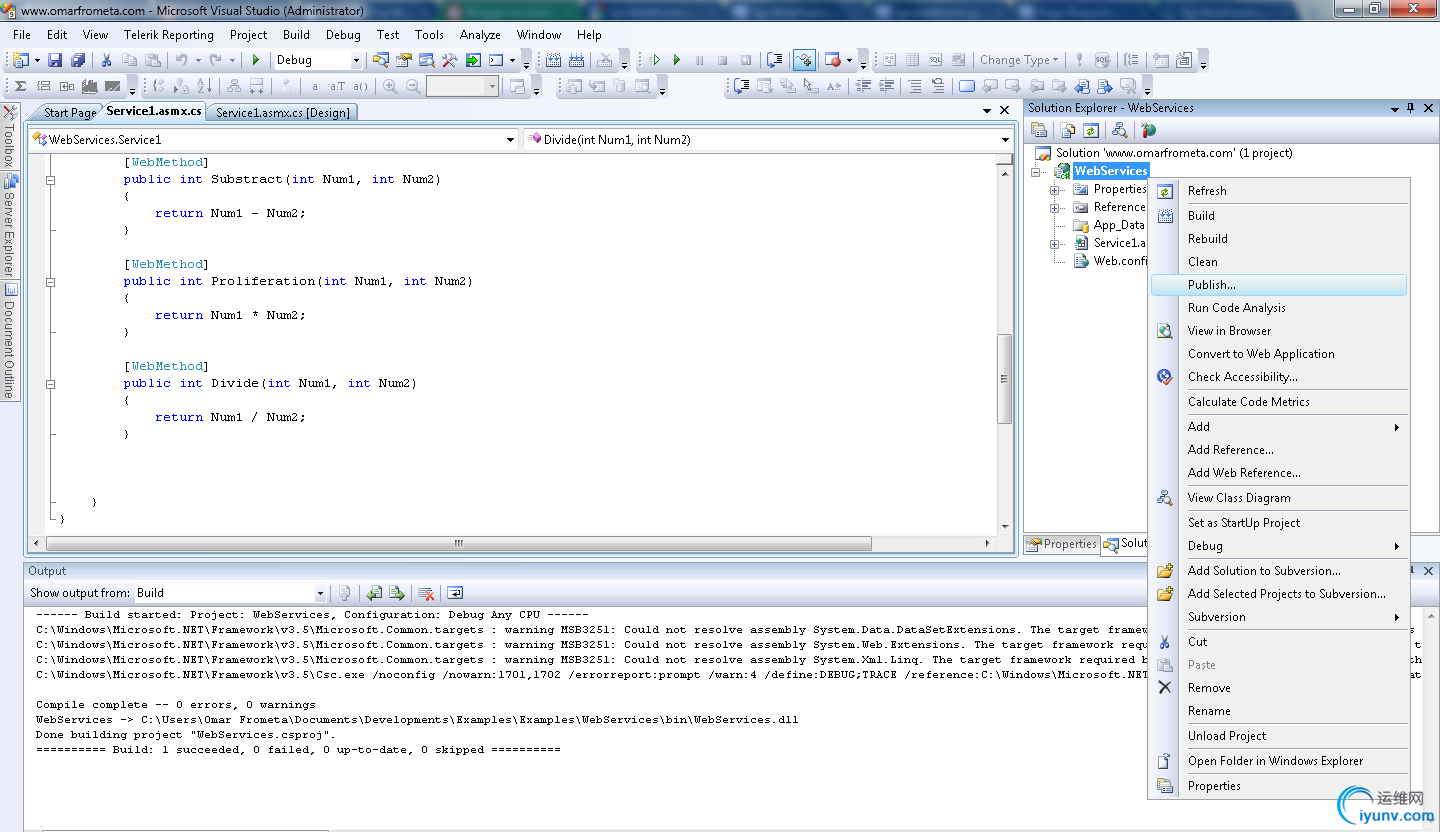Close the active editor document tab
The width and height of the screenshot is (1440, 832).
(1005, 111)
